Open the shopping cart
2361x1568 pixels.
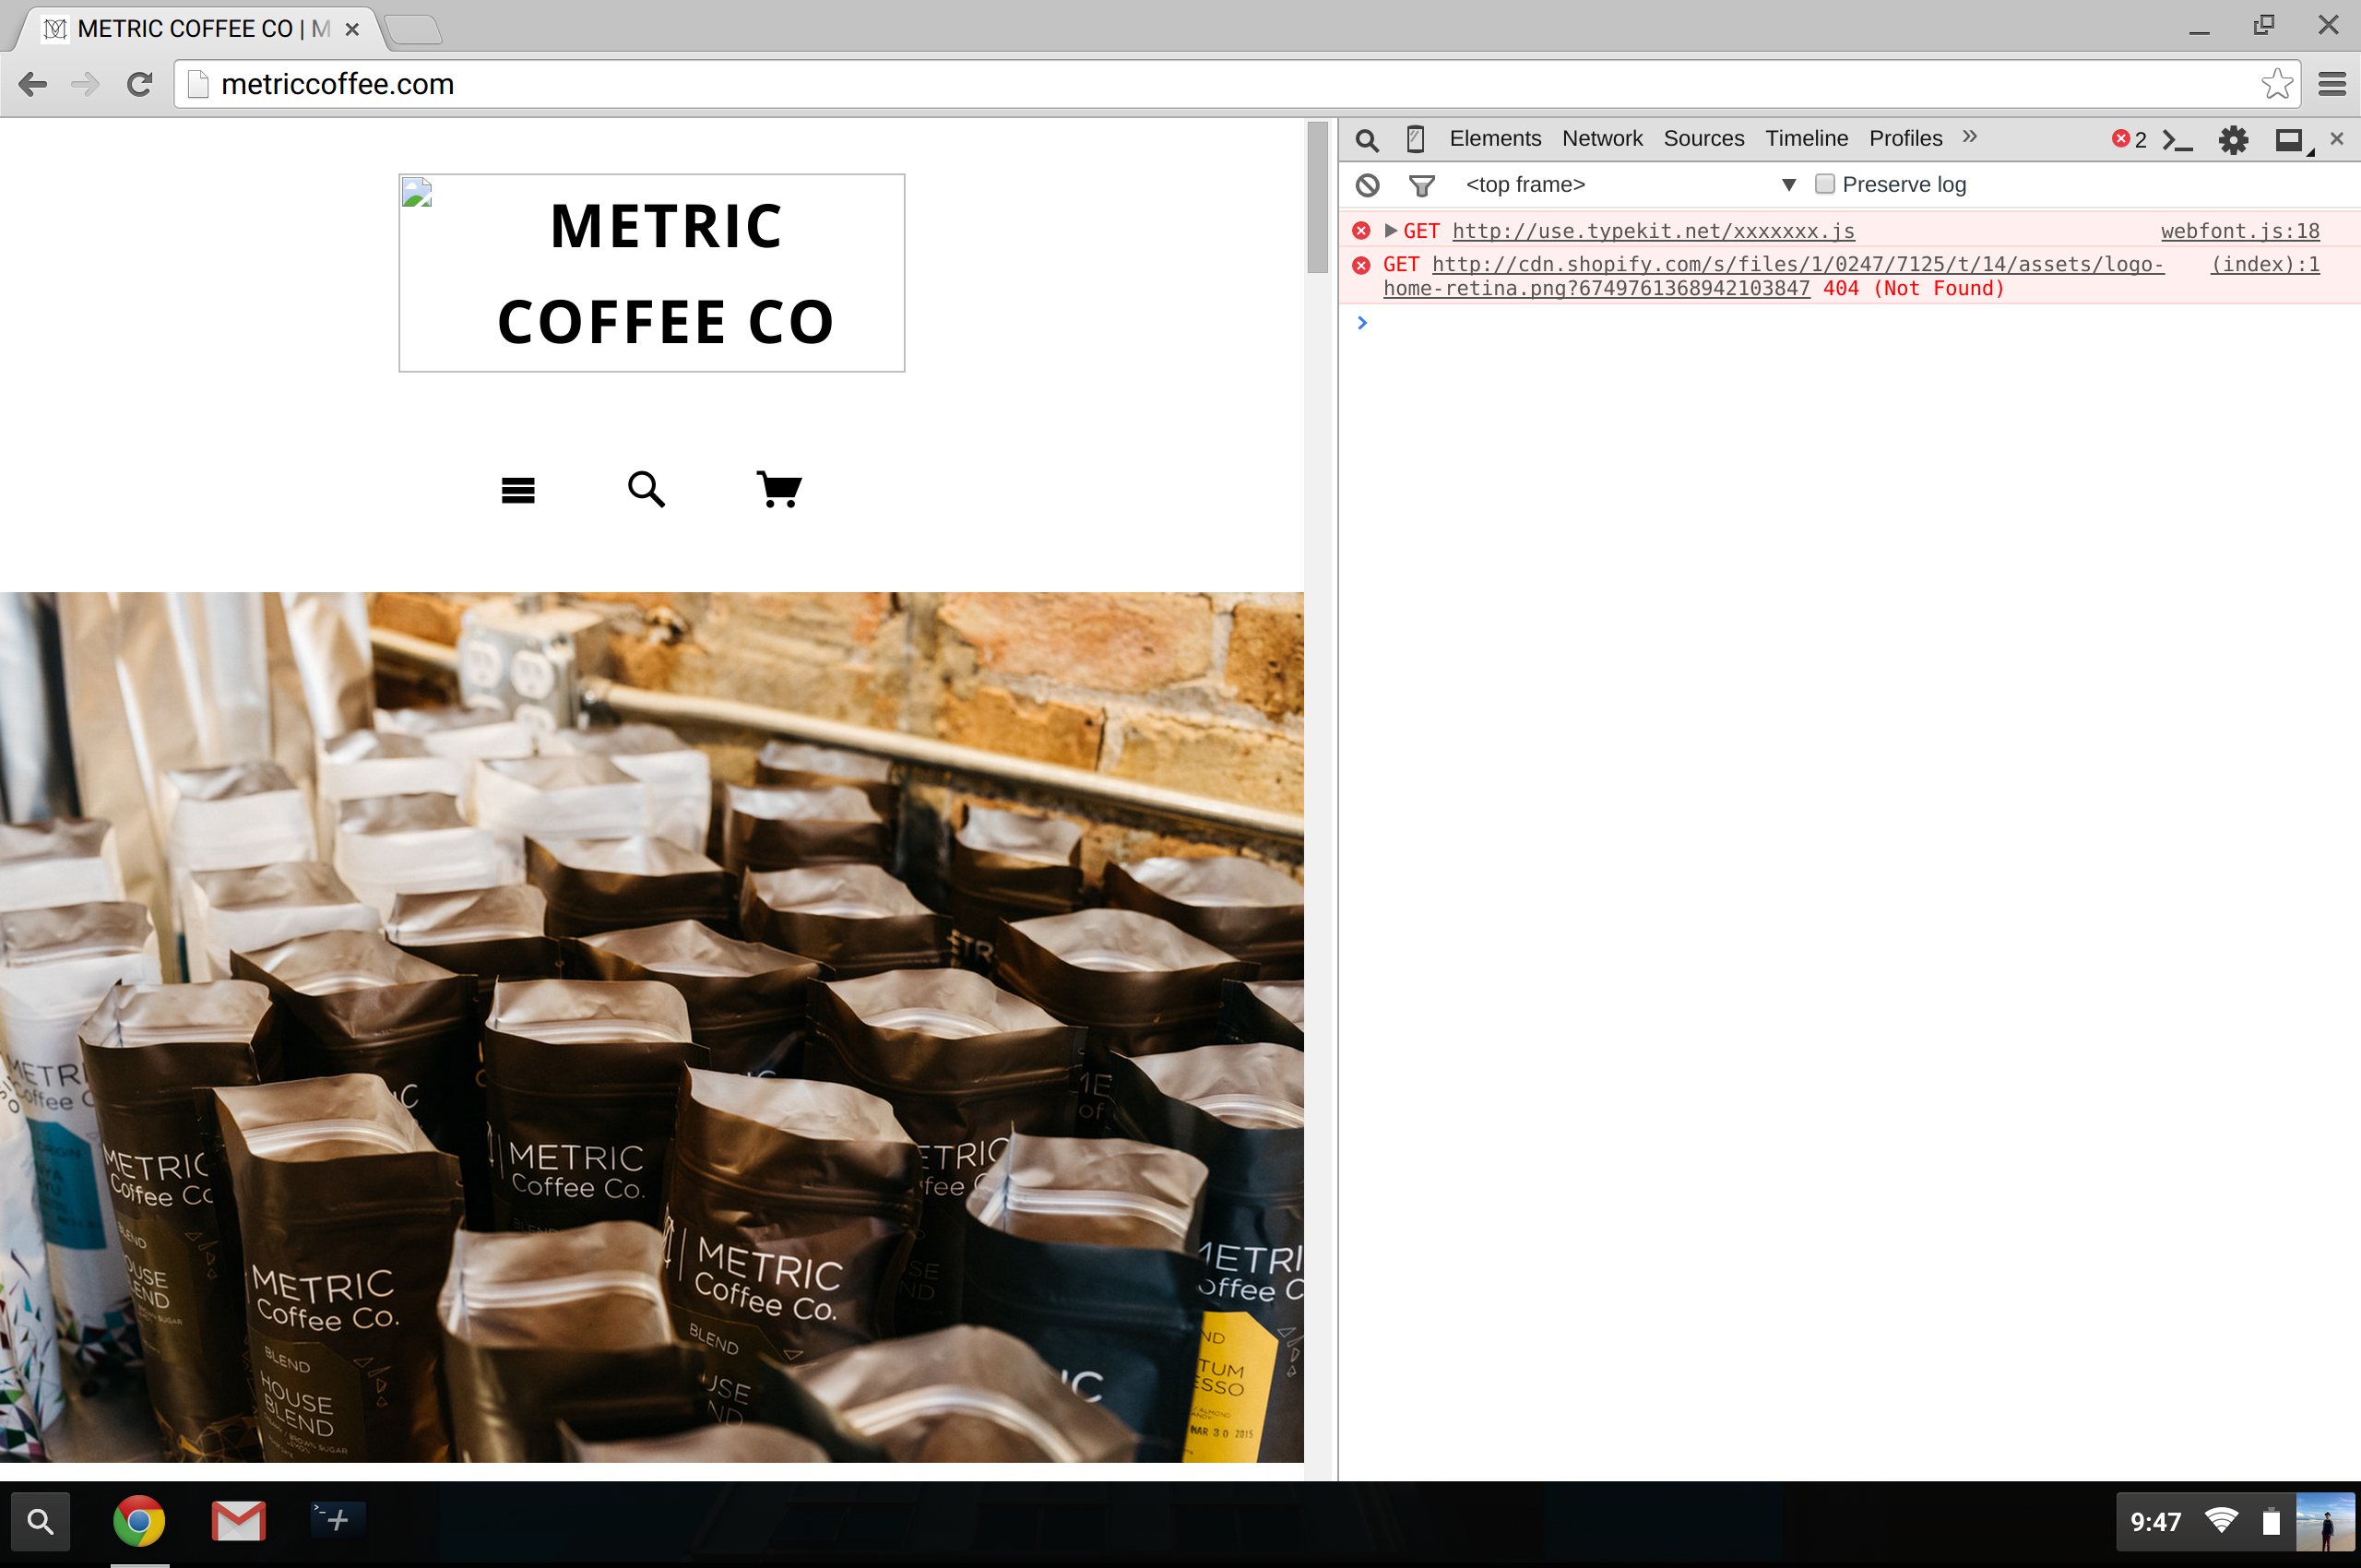click(x=779, y=489)
